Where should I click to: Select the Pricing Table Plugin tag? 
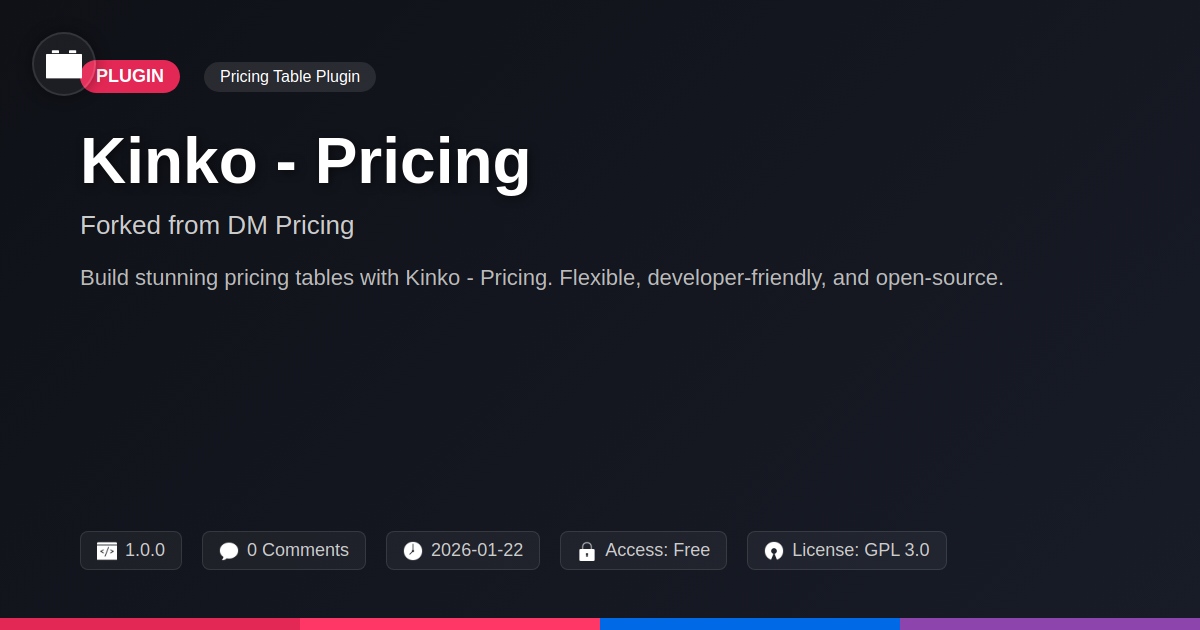pyautogui.click(x=290, y=77)
